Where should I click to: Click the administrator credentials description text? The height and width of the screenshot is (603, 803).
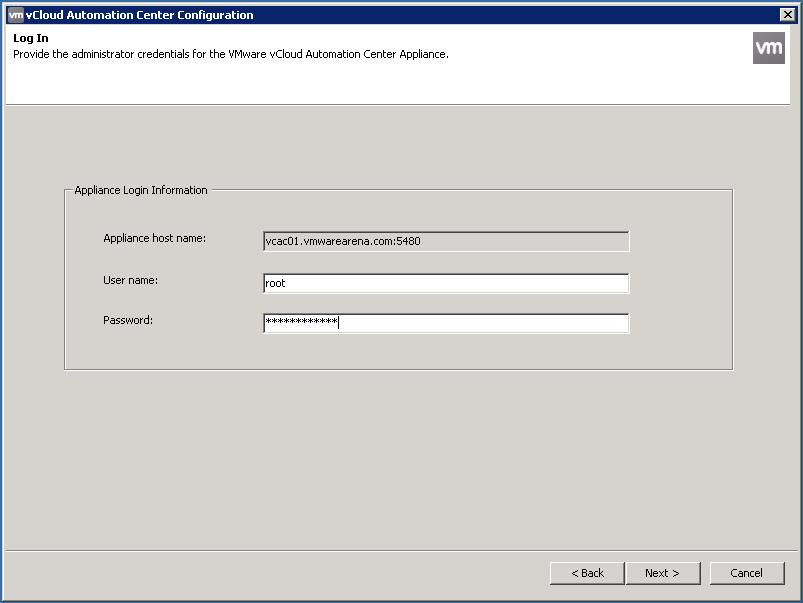pyautogui.click(x=231, y=54)
